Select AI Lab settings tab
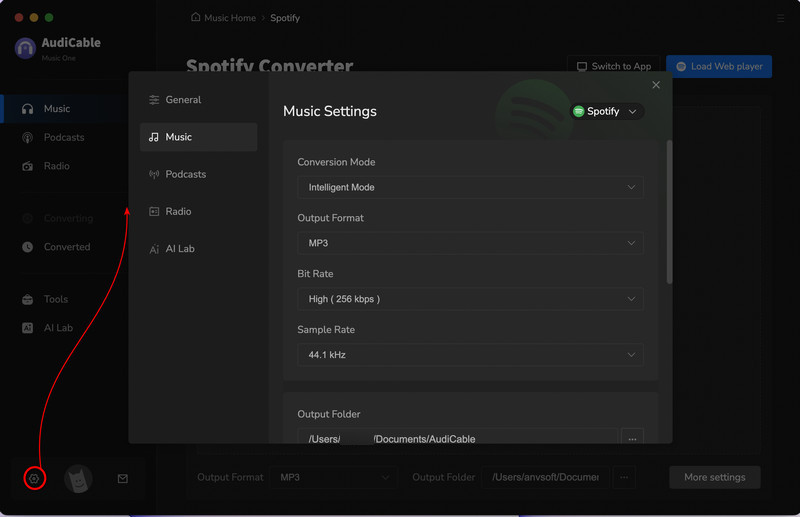Image resolution: width=800 pixels, height=517 pixels. [198, 249]
